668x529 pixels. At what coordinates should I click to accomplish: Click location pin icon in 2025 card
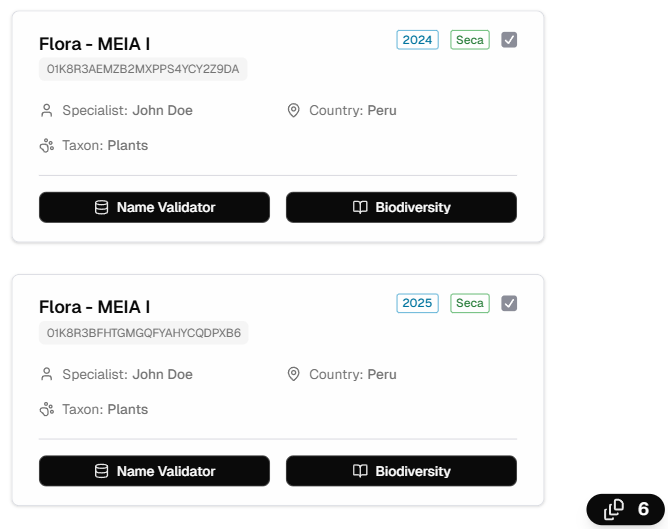click(293, 374)
